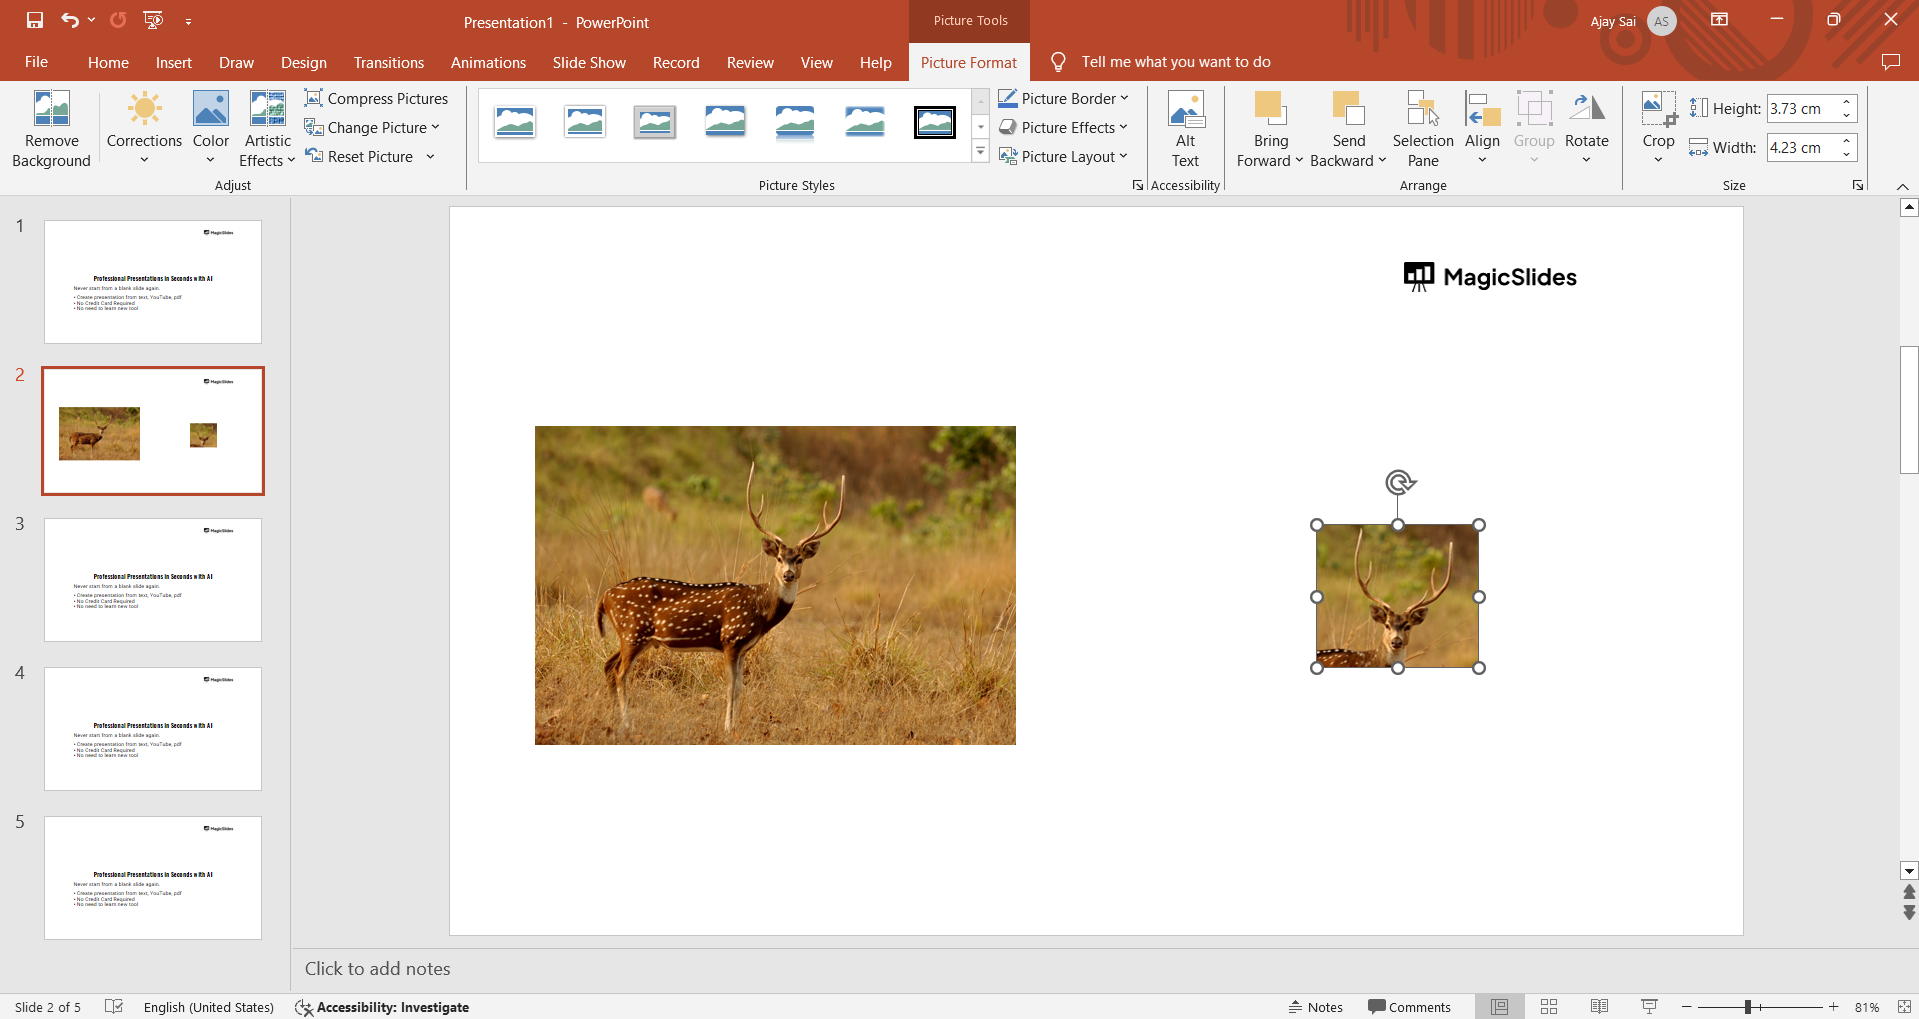Open the Transitions tab
This screenshot has height=1019, width=1919.
coord(388,62)
